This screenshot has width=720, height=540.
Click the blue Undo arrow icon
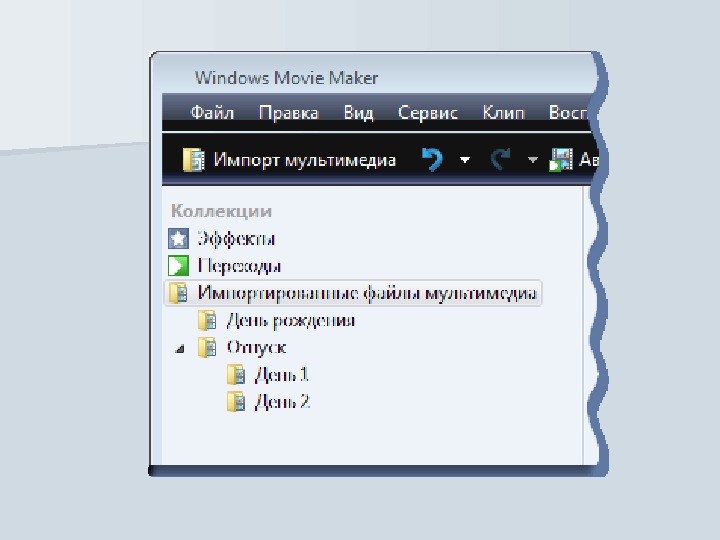click(x=432, y=159)
